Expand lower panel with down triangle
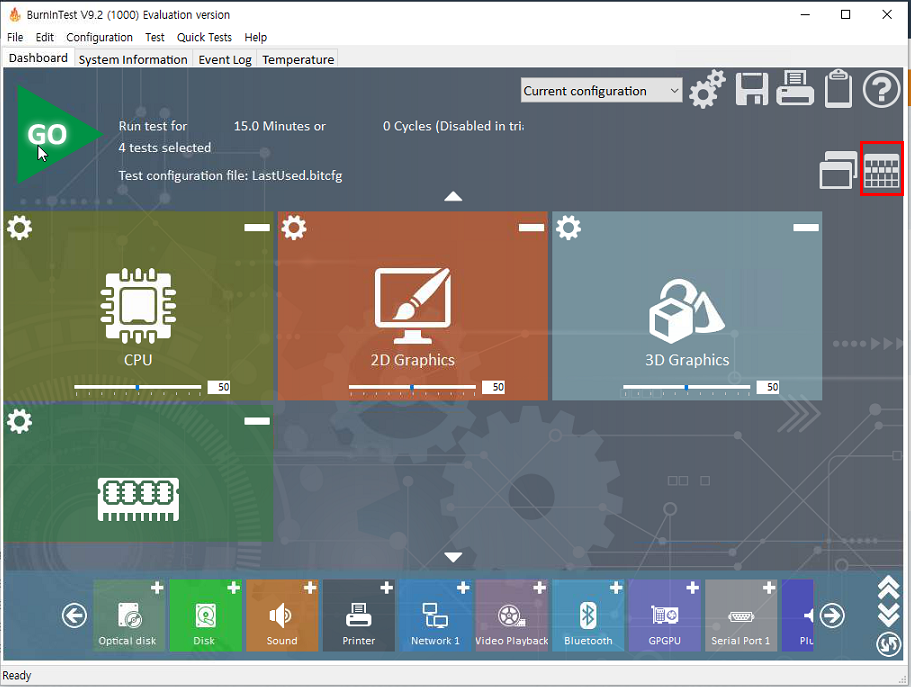 (453, 557)
